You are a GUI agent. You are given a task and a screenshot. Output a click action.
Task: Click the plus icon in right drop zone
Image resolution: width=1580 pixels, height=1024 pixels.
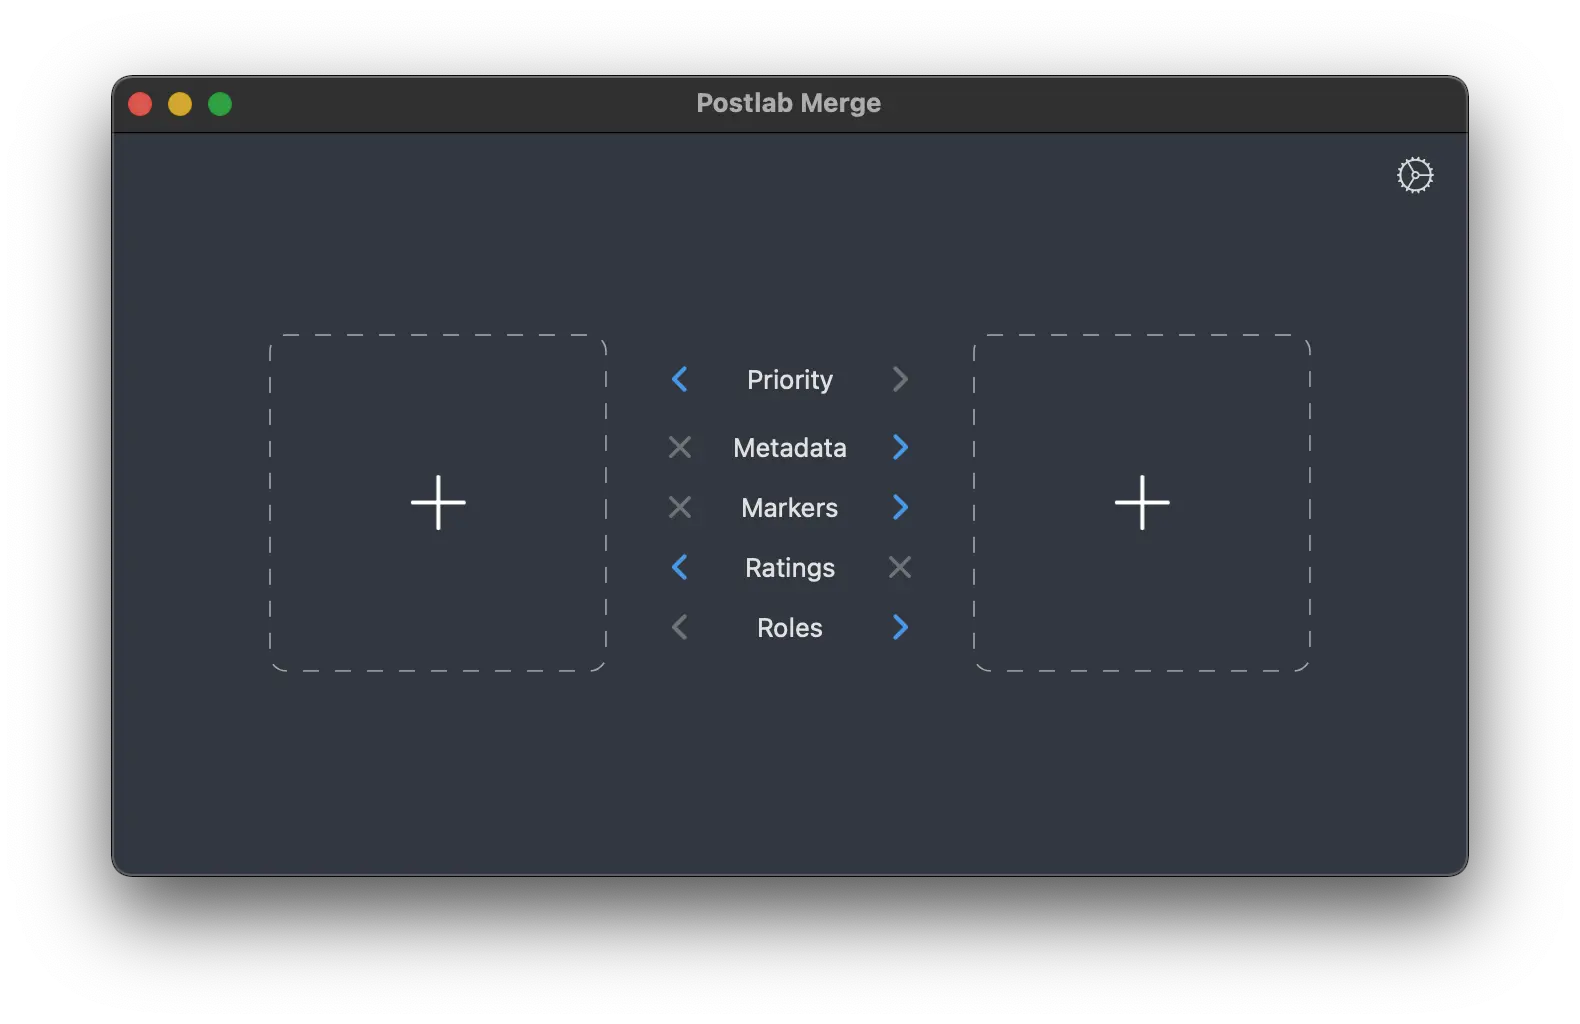[1142, 502]
